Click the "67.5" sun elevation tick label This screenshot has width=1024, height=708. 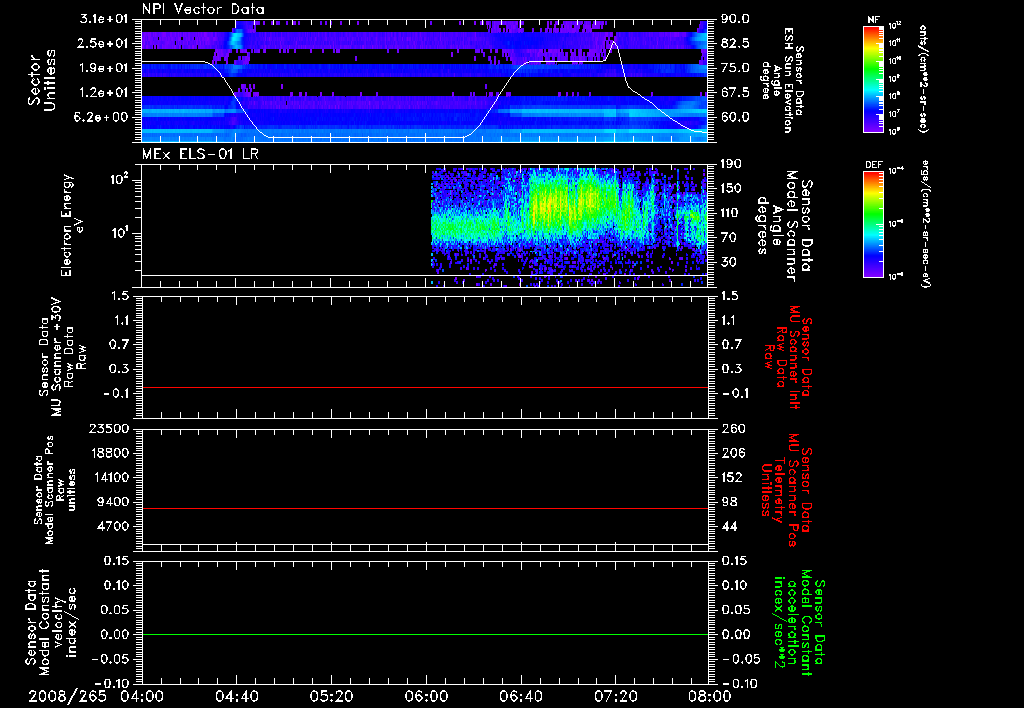pyautogui.click(x=735, y=92)
